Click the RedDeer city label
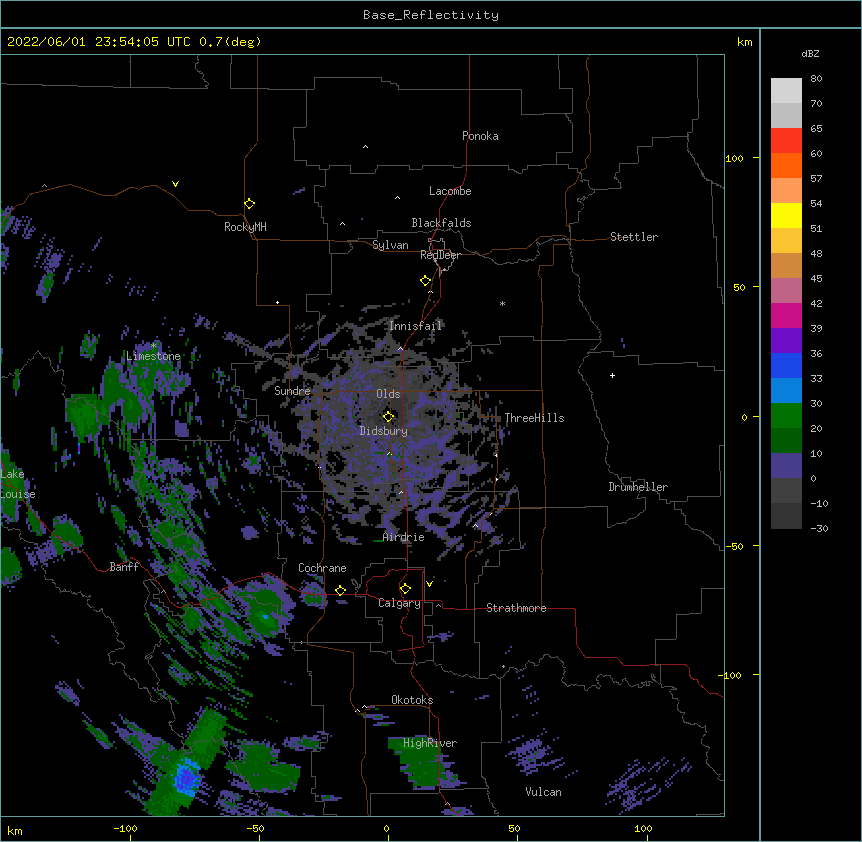The image size is (862, 842). pos(440,255)
